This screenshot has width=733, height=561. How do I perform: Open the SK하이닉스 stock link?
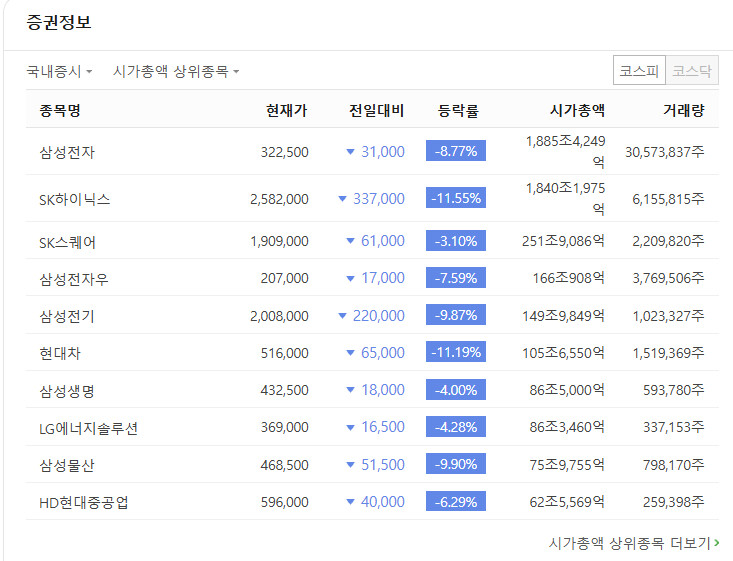[x=75, y=200]
